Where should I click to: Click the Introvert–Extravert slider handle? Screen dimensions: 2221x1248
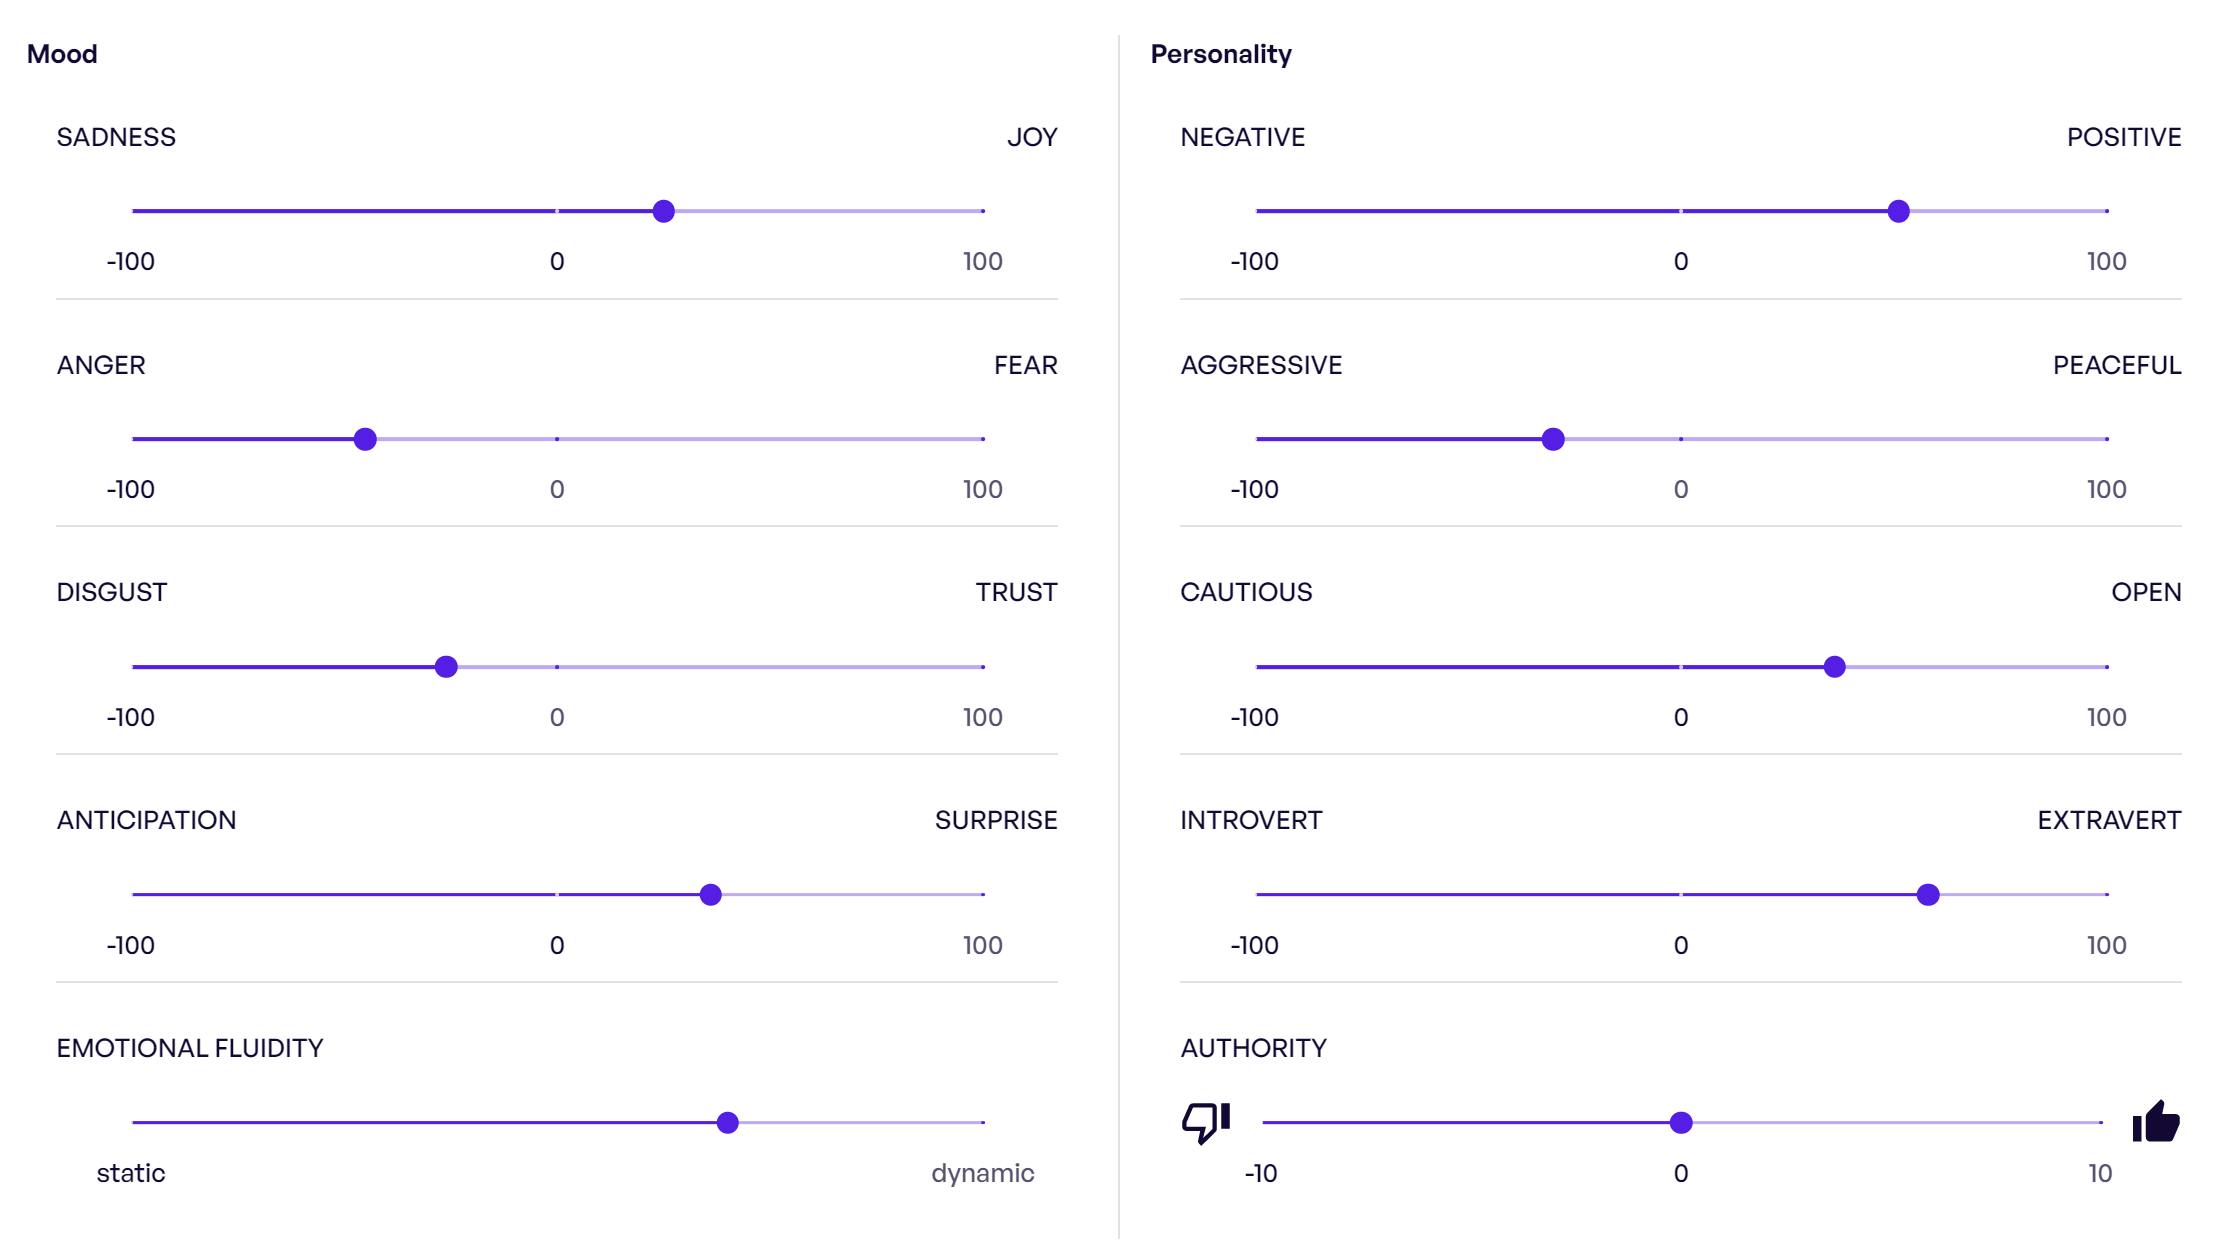click(x=1928, y=895)
